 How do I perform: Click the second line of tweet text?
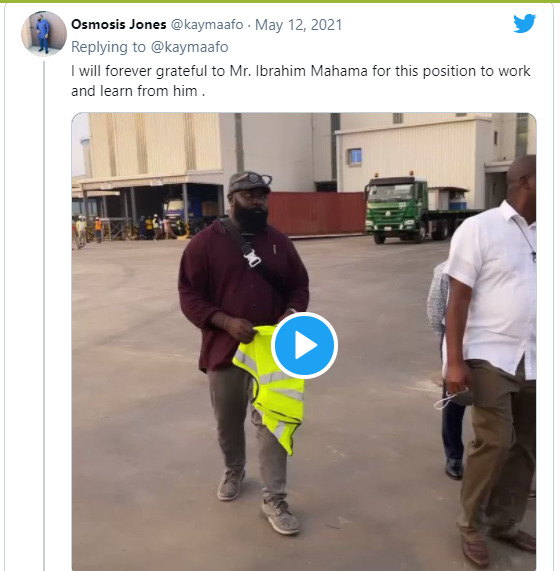(x=138, y=91)
